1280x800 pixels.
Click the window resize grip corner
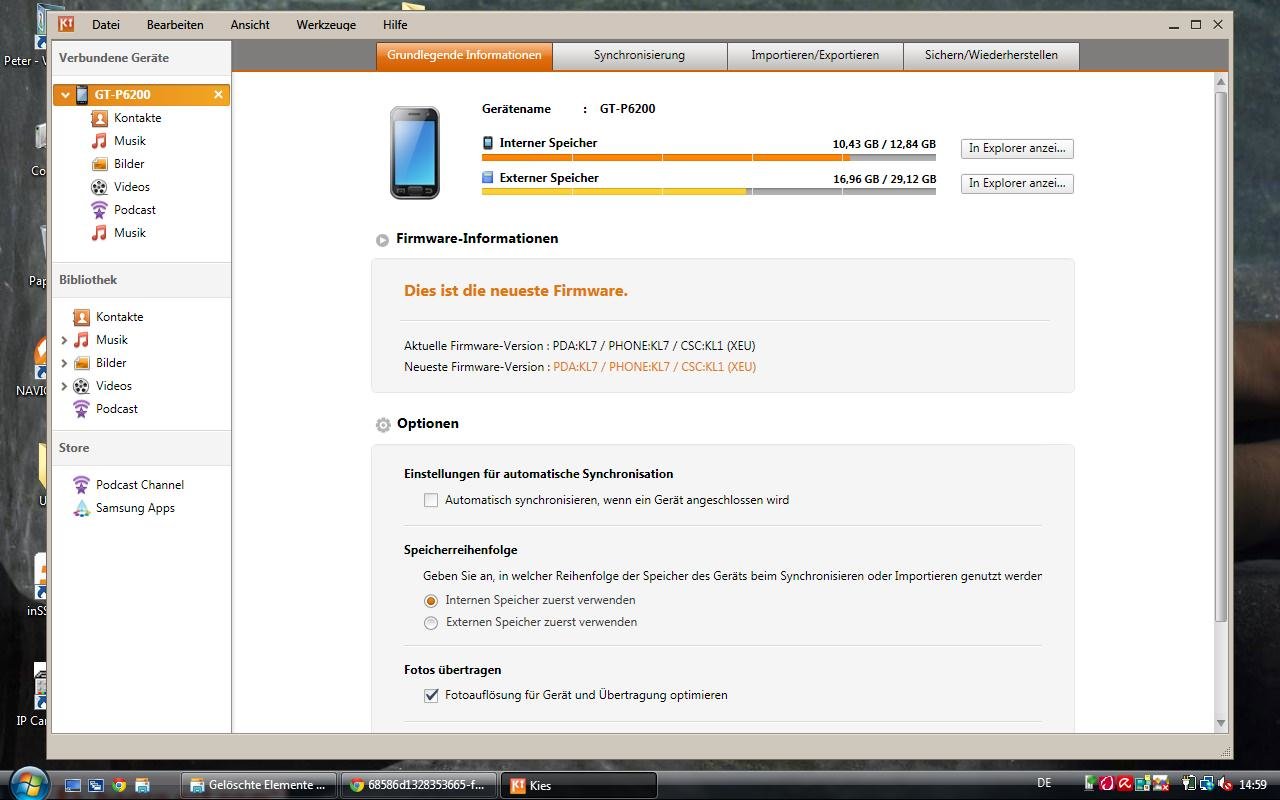[x=1226, y=752]
